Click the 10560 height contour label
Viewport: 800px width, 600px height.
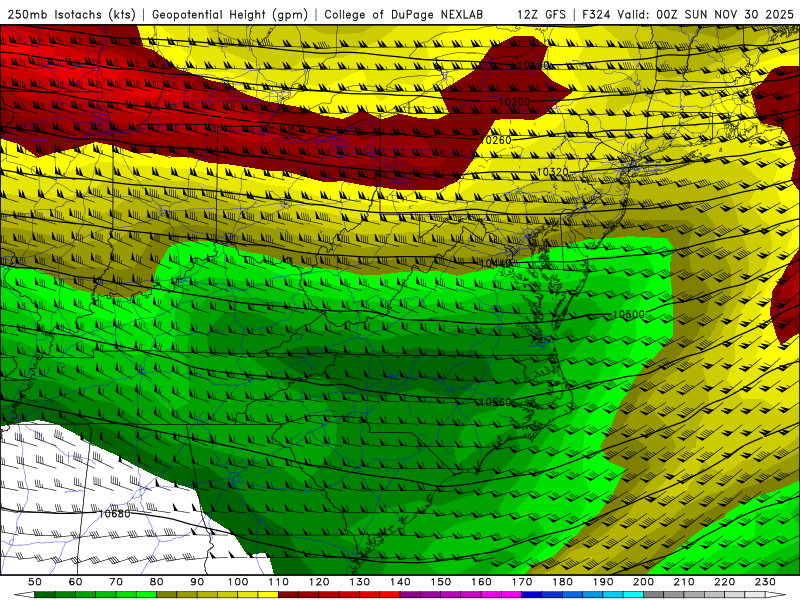pyautogui.click(x=495, y=402)
